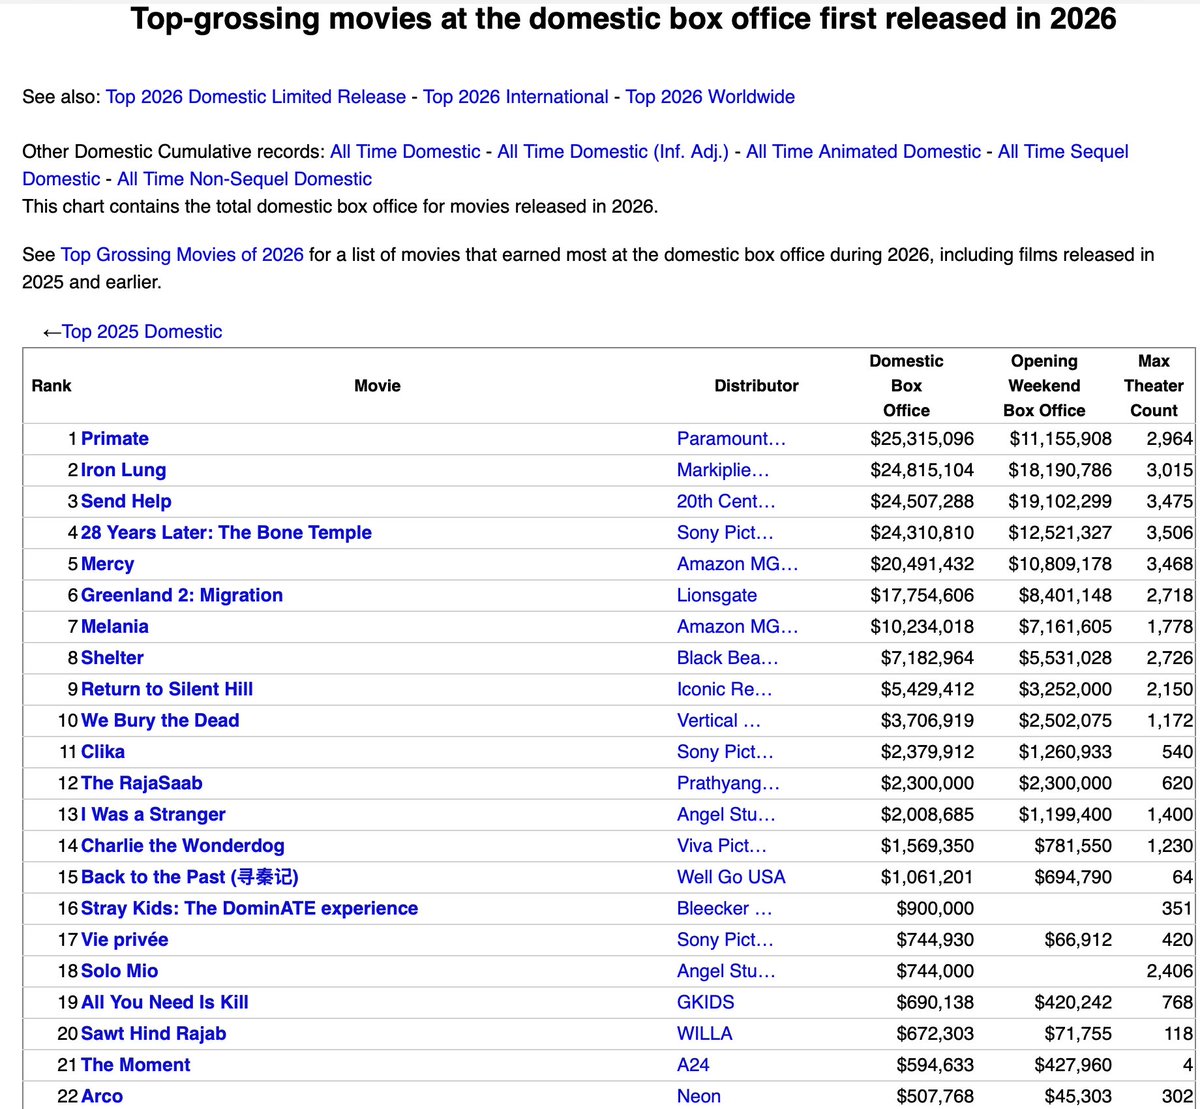
Task: Open Stray Kids: The DominATE experience page
Action: (x=250, y=909)
